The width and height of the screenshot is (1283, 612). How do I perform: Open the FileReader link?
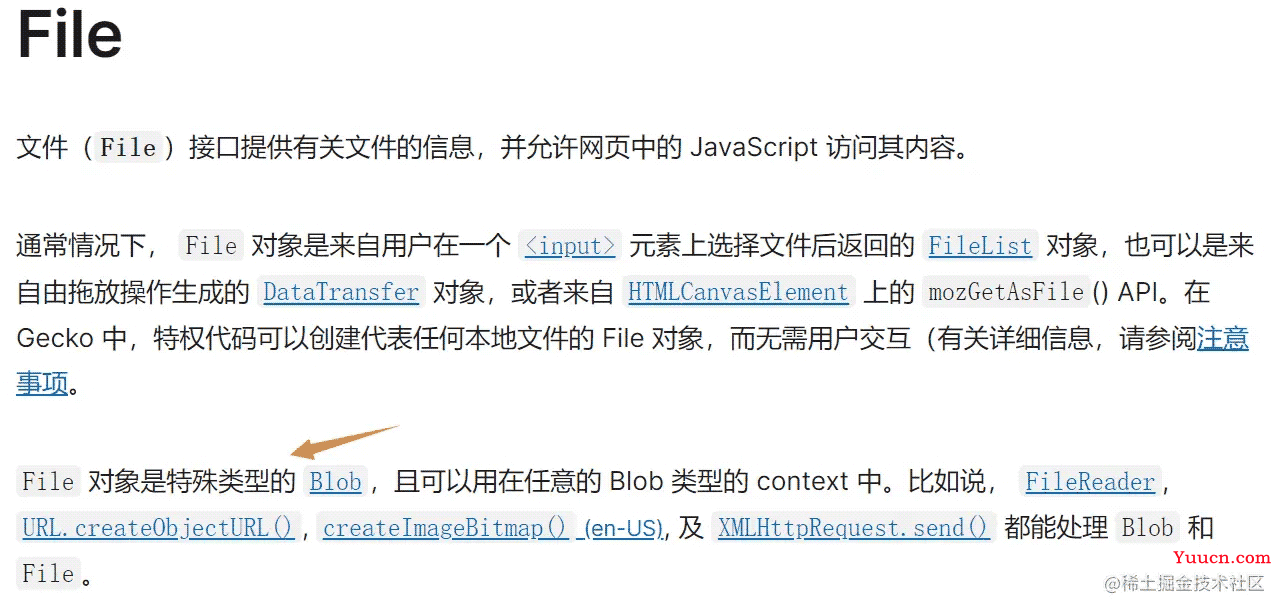point(1090,482)
